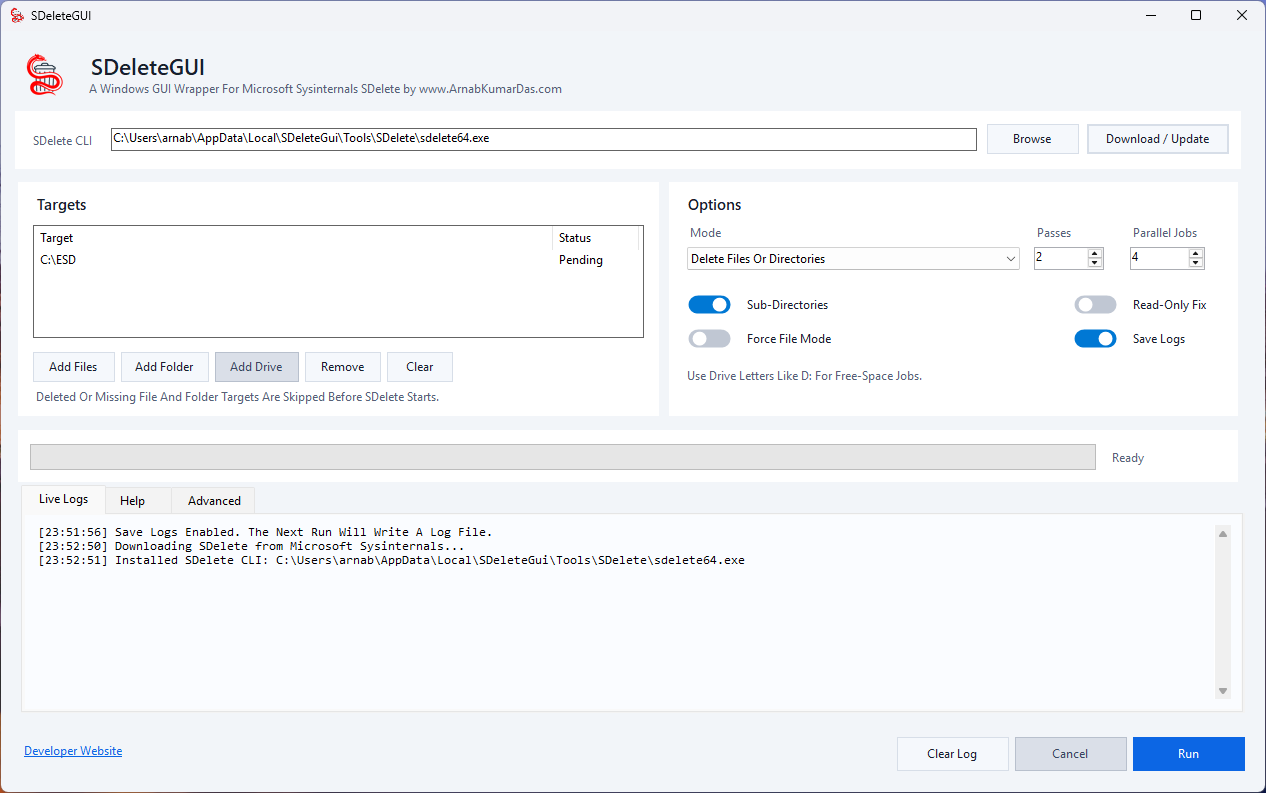Open the Advanced tab

[x=214, y=500]
